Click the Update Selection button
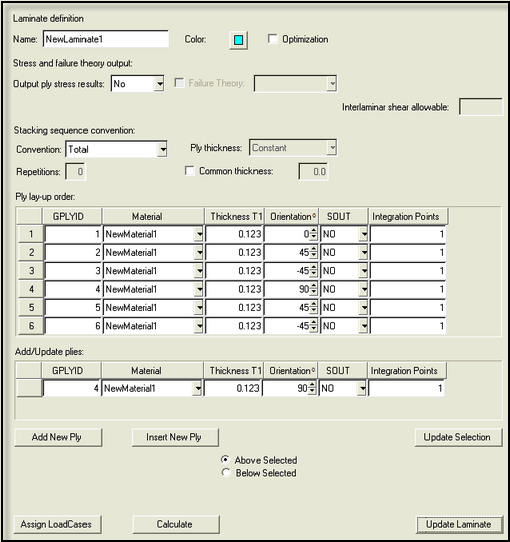Viewport: 510px width, 542px height. 458,437
